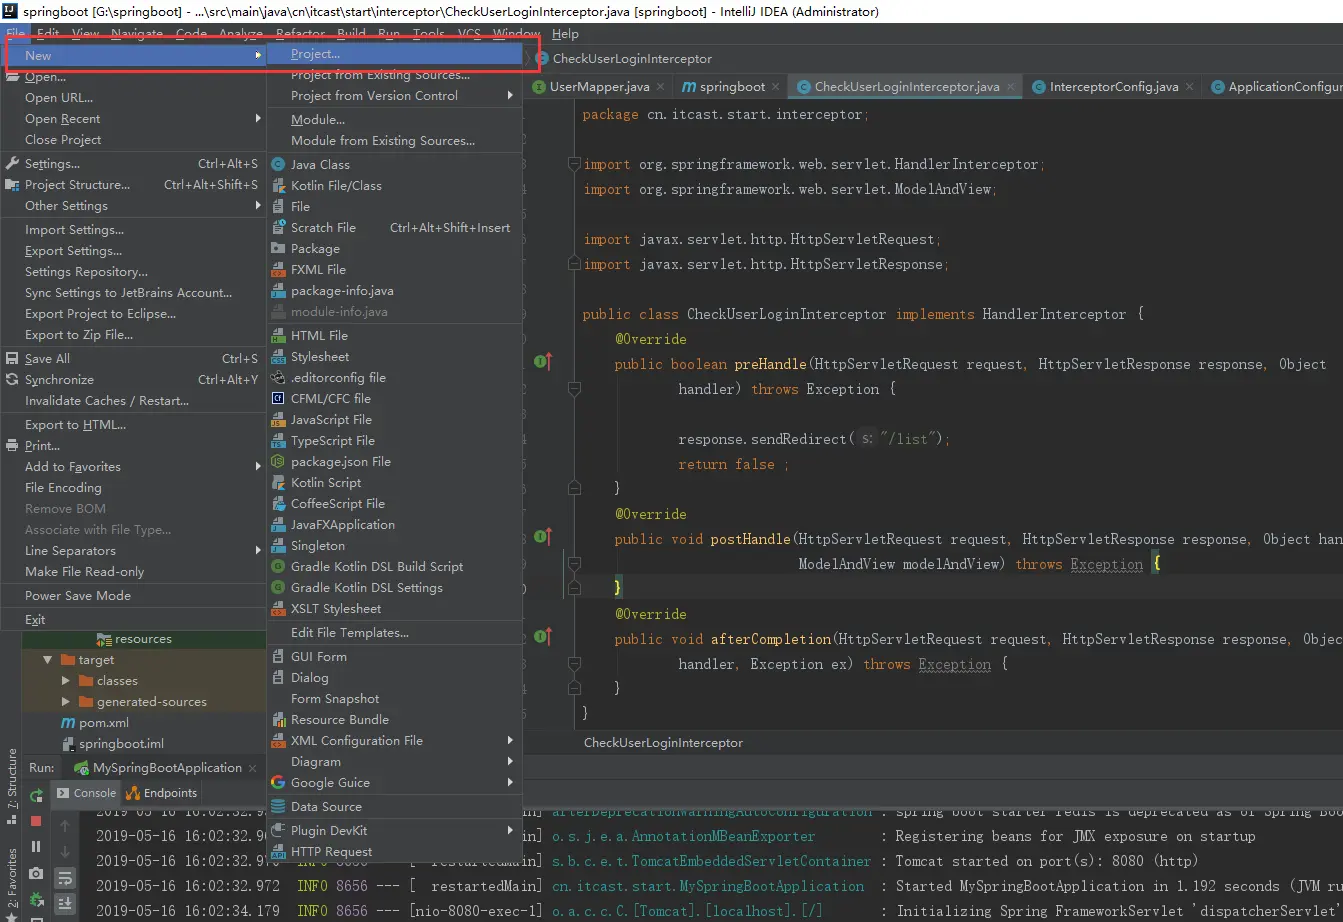Open the Line Separators submenu
1343x922 pixels.
click(134, 551)
